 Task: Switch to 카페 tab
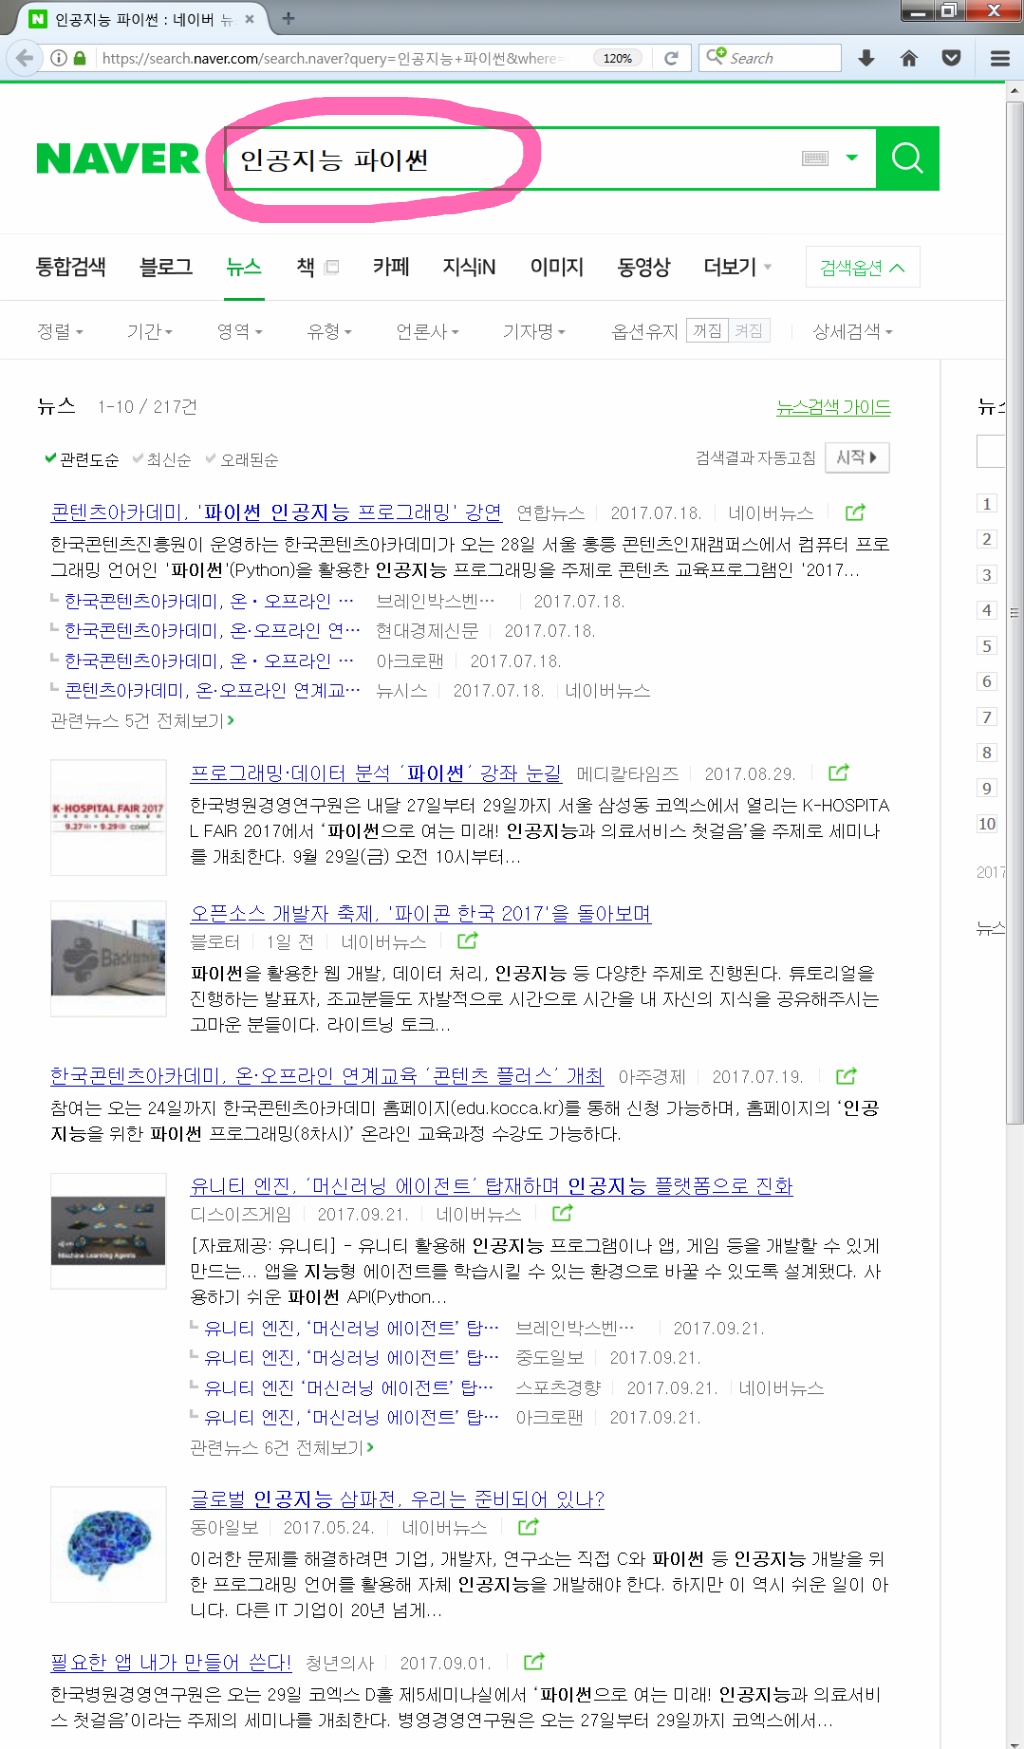pos(391,267)
